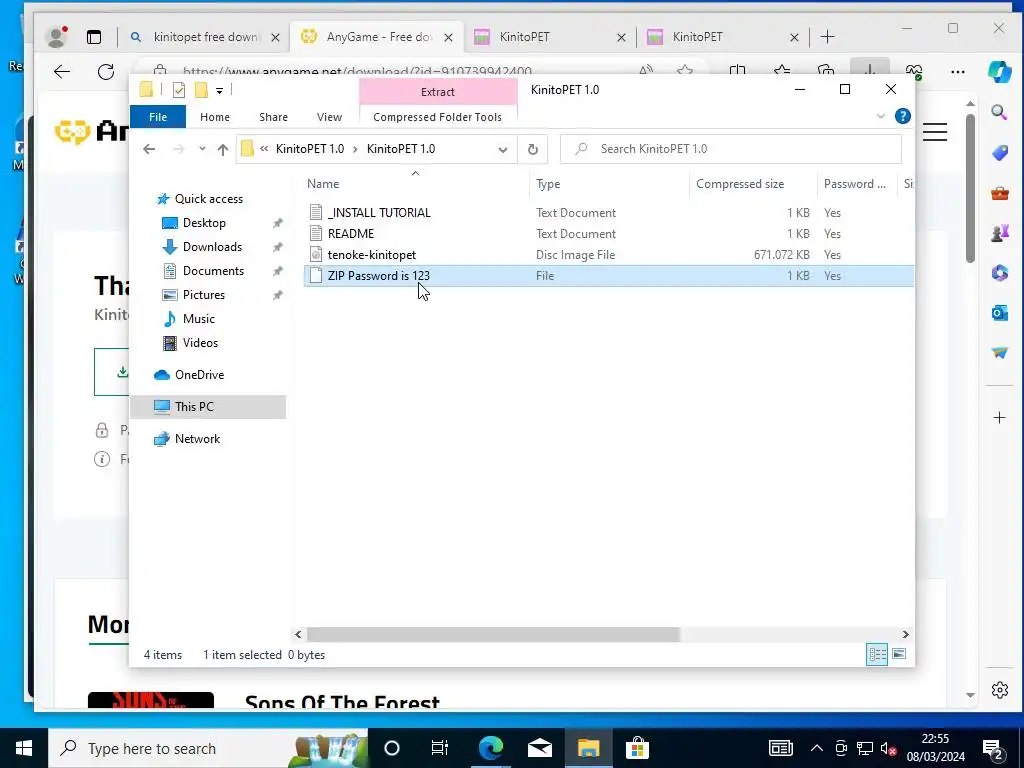Open the Copilot icon in Edge
This screenshot has height=768, width=1024.
tap(999, 71)
